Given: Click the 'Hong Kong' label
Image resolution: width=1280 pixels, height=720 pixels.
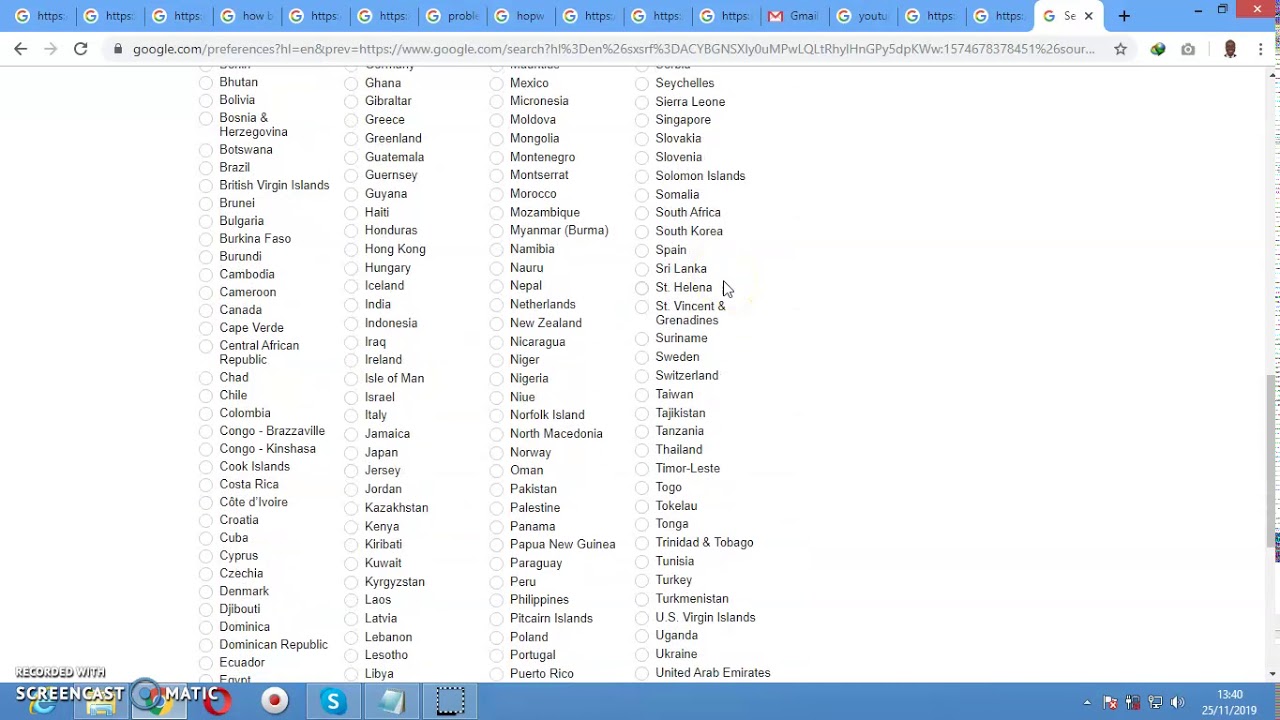Looking at the screenshot, I should 395,249.
